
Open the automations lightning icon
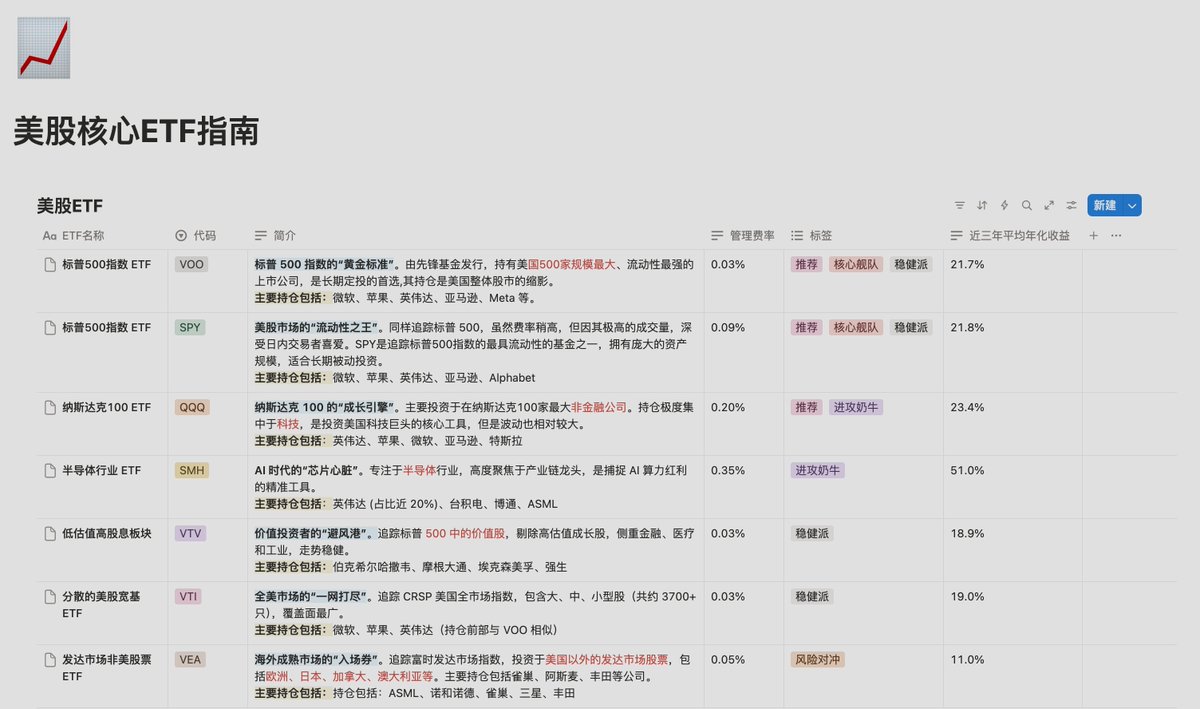coord(1004,205)
